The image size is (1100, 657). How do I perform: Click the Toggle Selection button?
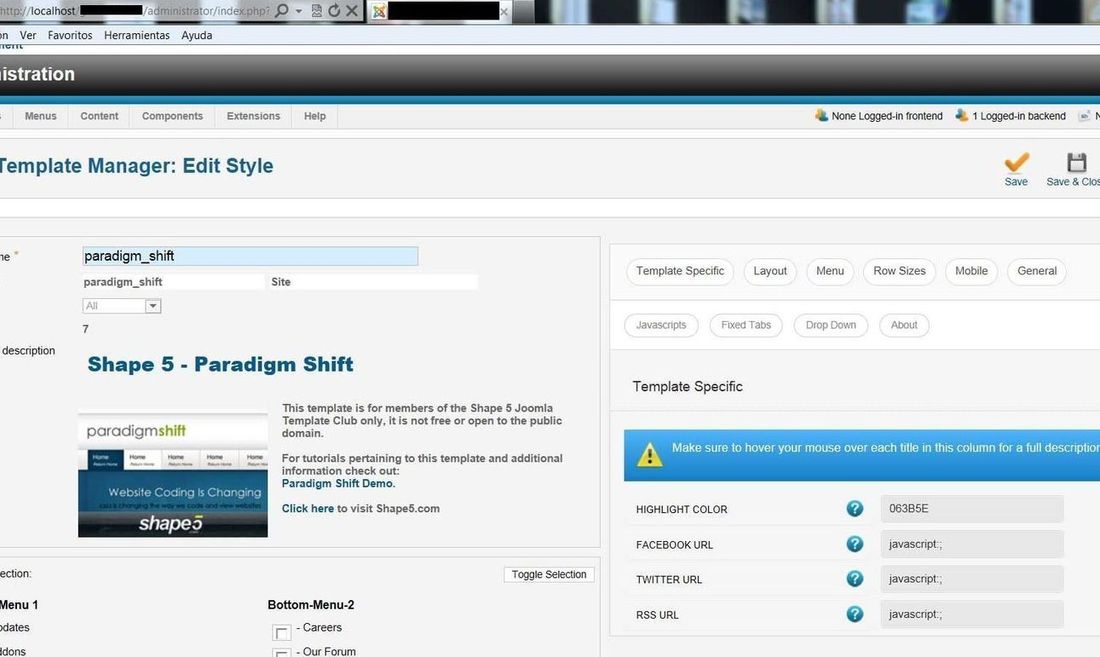point(549,574)
